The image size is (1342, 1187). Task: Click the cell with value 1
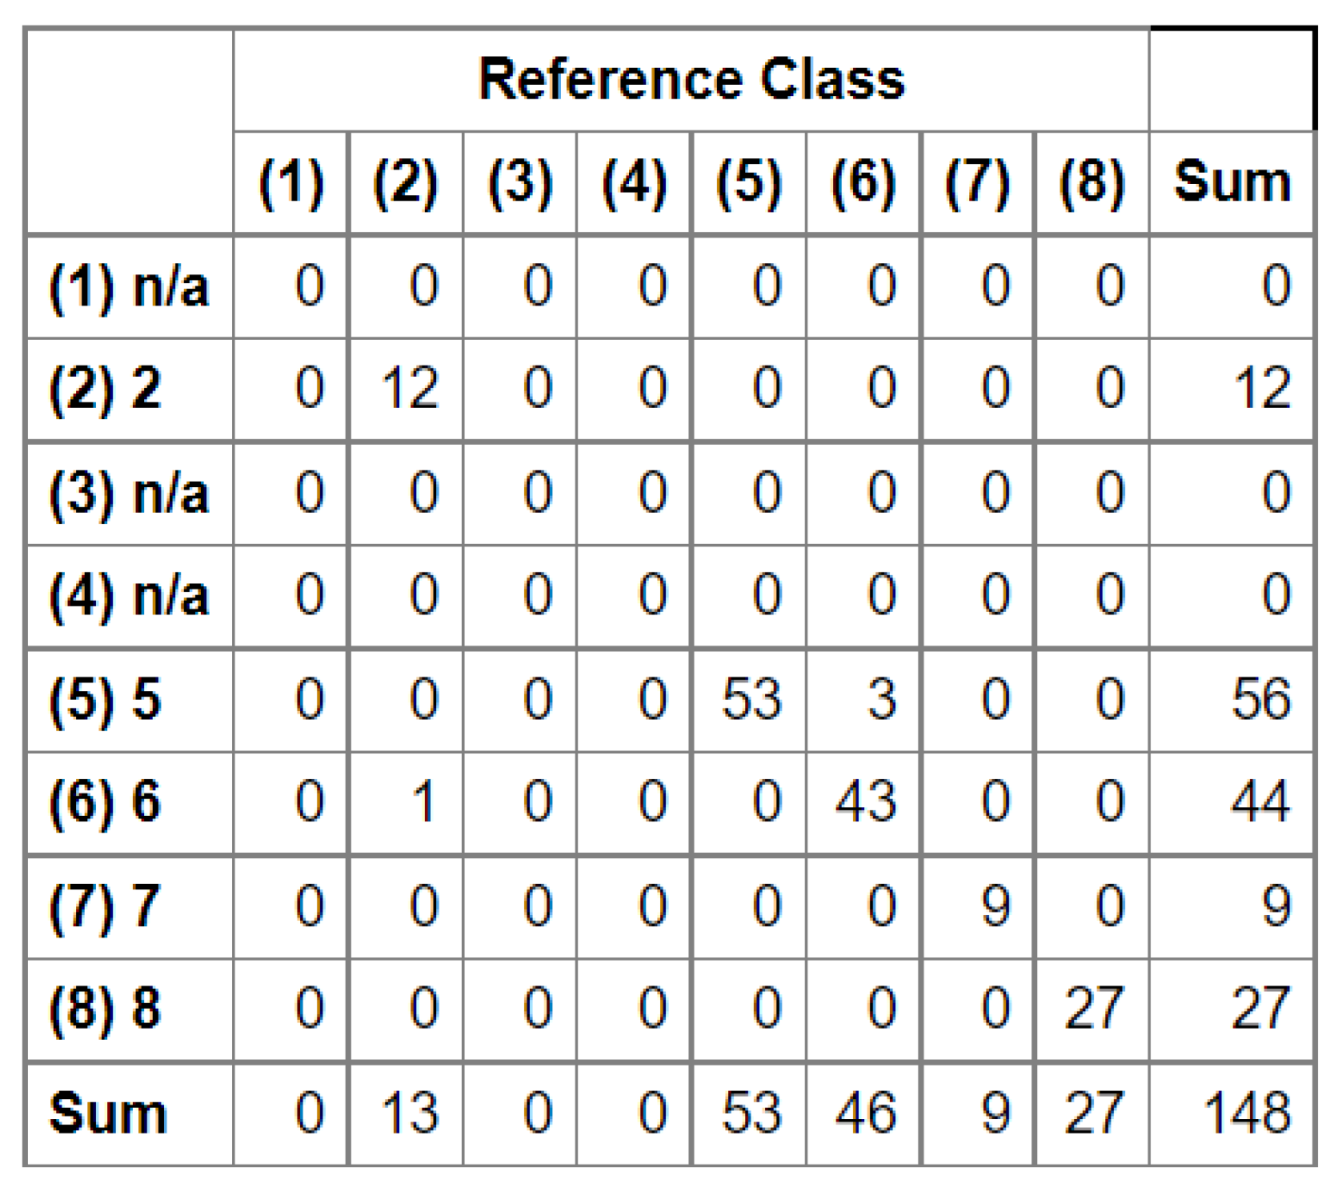click(423, 802)
